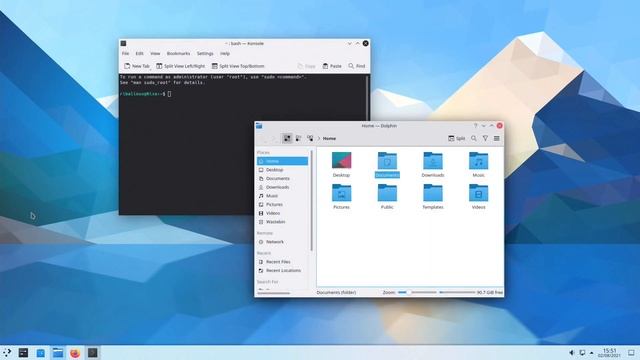Viewport: 640px width, 360px height.
Task: Select the Documents folder icon in file view
Action: (x=387, y=160)
